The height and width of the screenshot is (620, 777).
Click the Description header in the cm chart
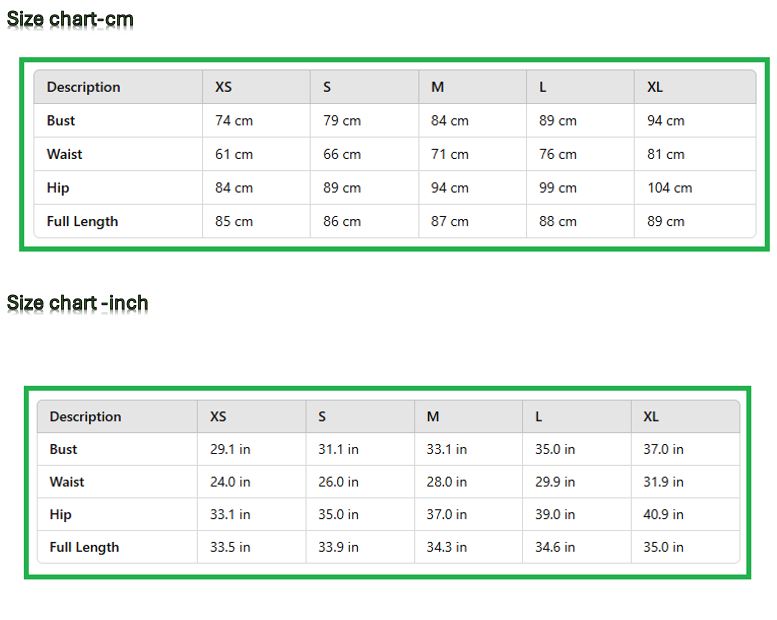83,87
